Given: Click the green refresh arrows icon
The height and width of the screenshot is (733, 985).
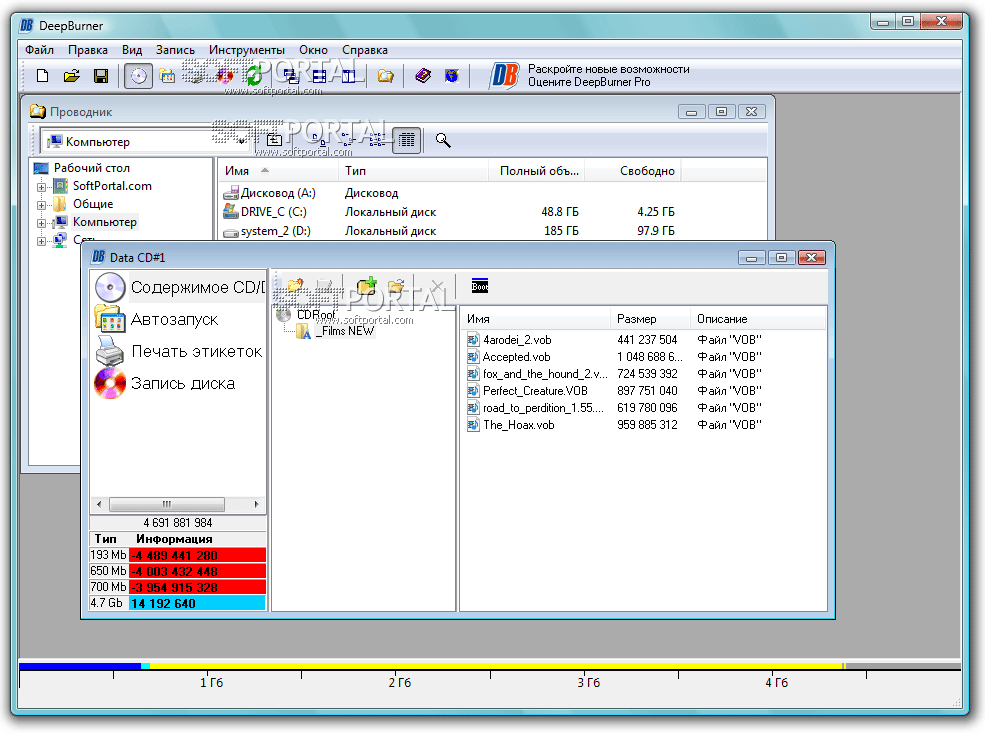Looking at the screenshot, I should (x=254, y=76).
